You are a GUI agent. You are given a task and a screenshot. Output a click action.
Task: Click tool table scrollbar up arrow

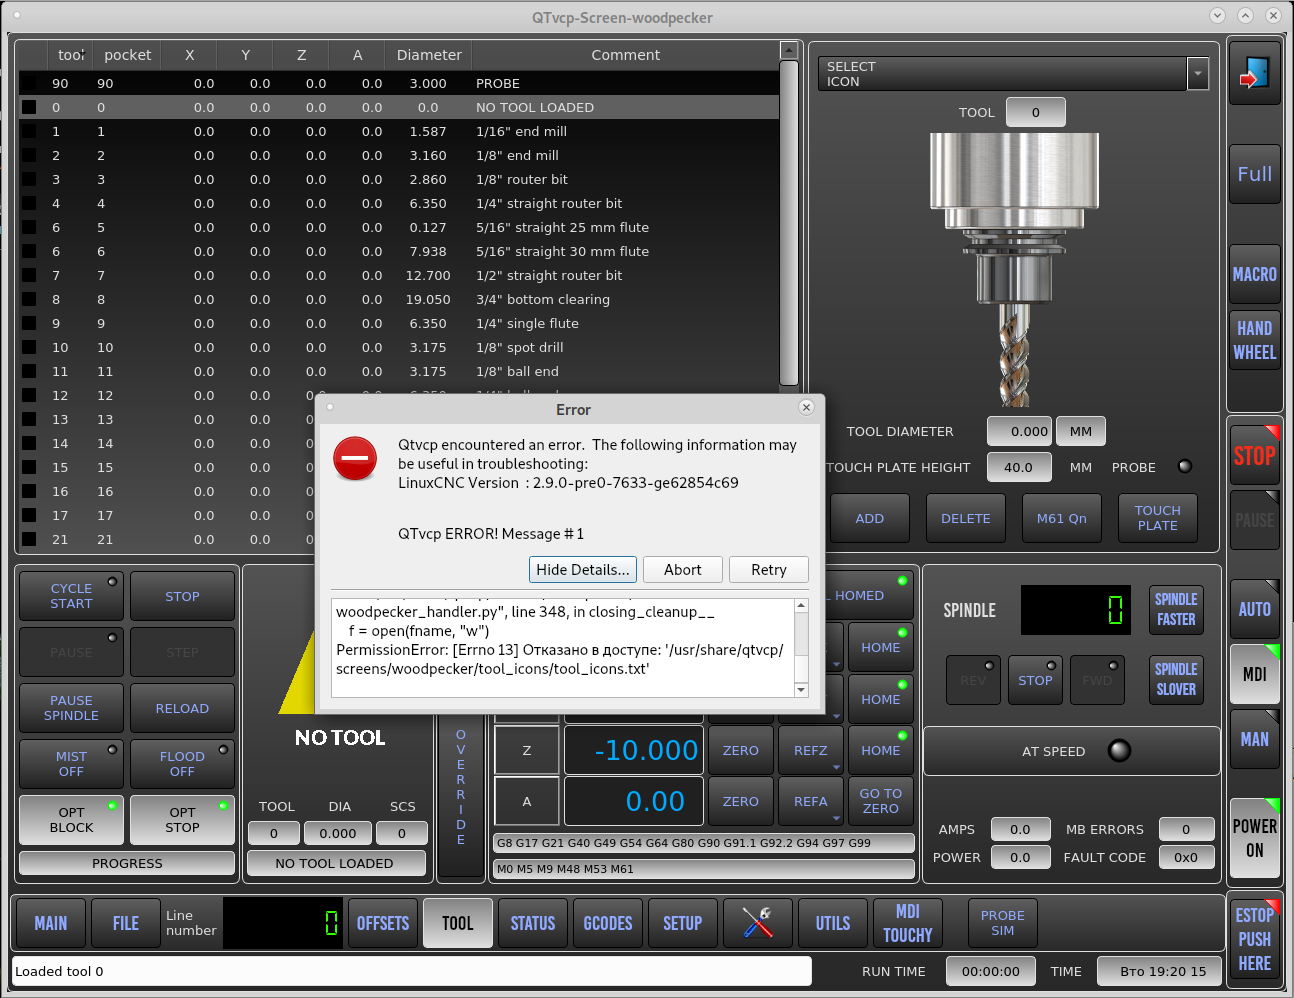pyautogui.click(x=788, y=50)
